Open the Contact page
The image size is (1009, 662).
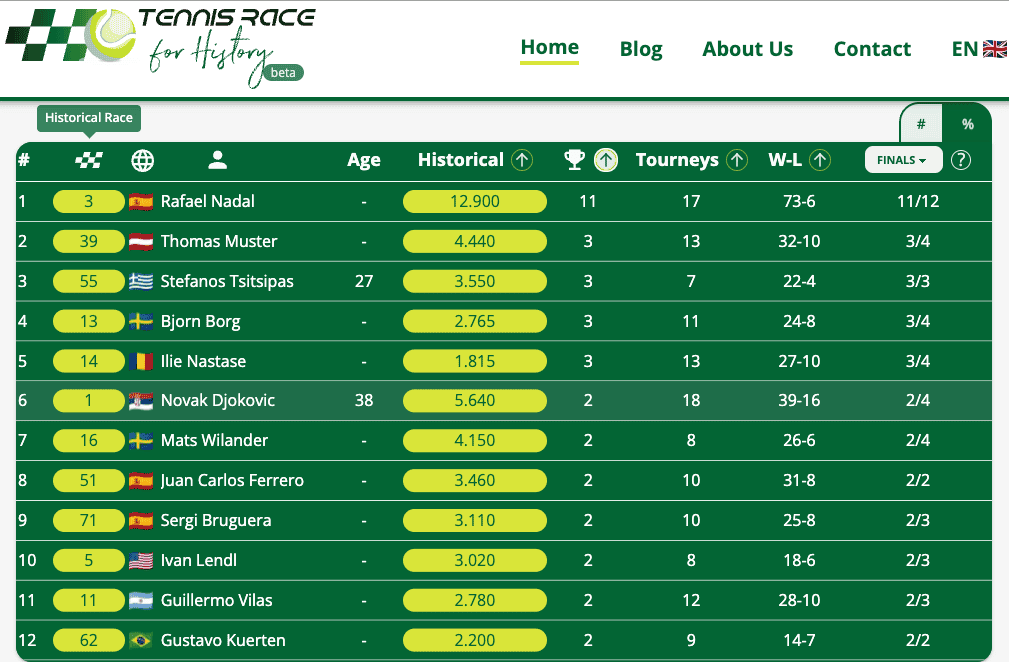click(872, 49)
